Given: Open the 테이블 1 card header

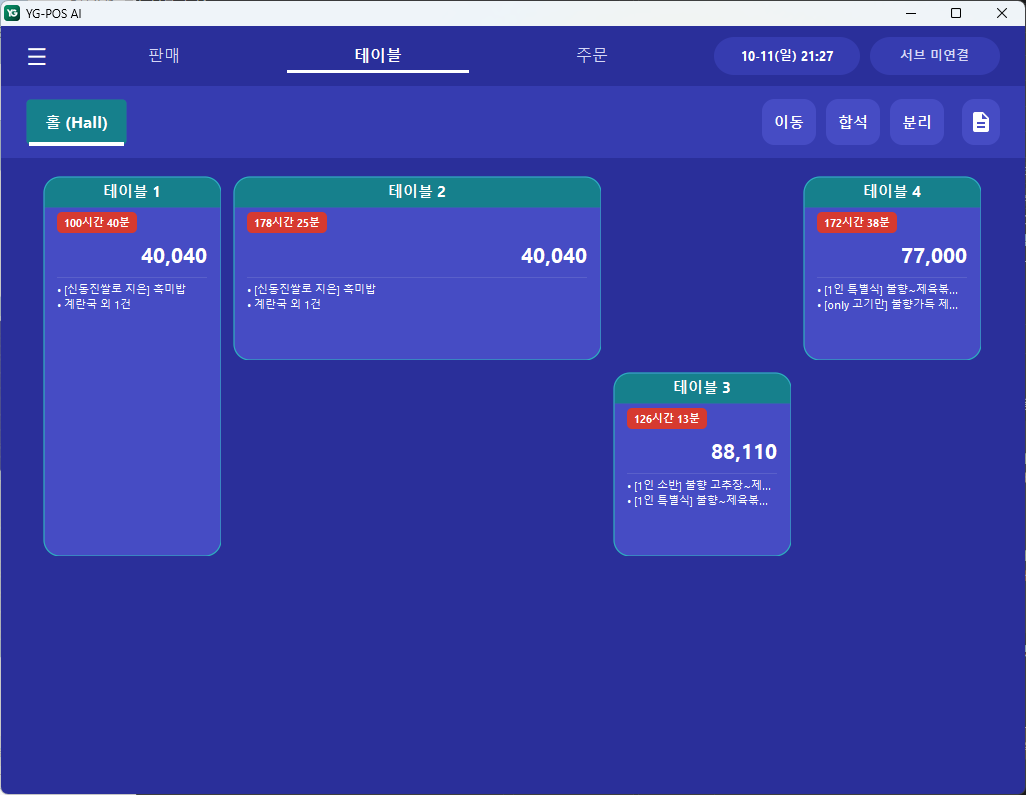Looking at the screenshot, I should [x=132, y=192].
